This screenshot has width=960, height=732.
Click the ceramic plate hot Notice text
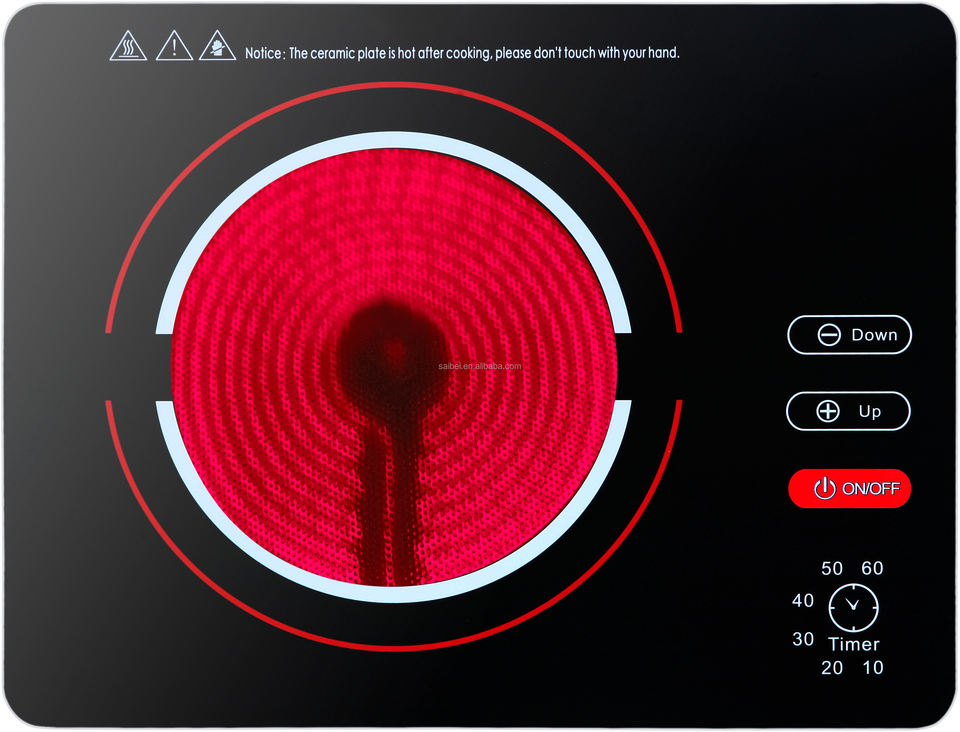[462, 53]
